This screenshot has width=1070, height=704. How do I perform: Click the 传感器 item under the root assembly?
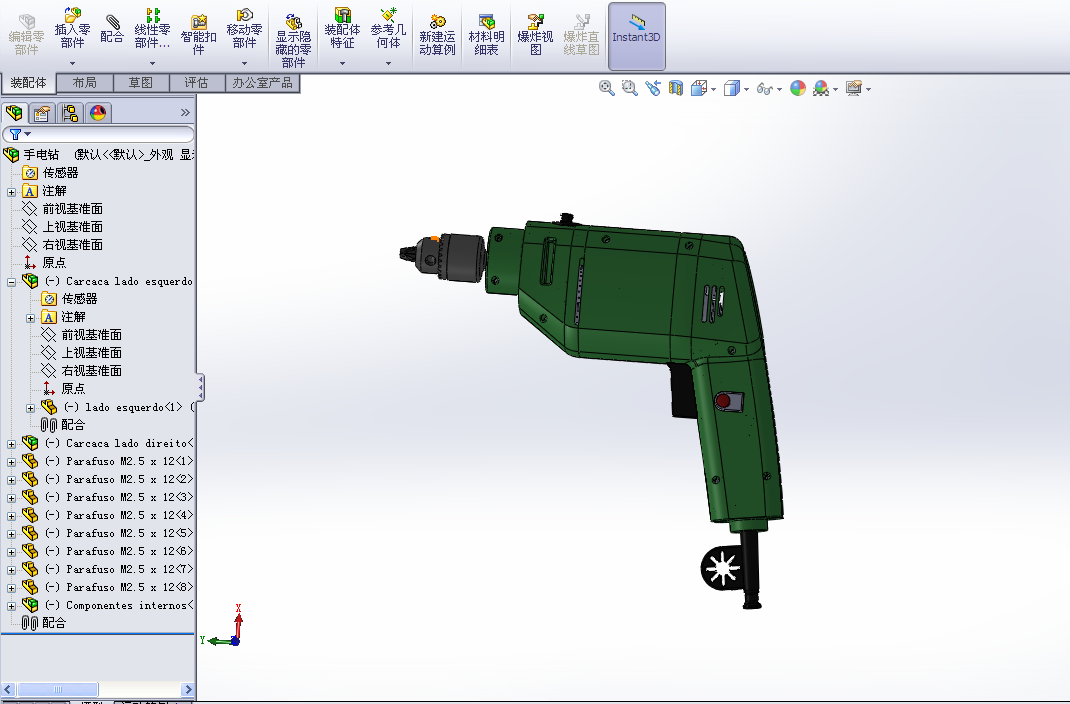[x=60, y=173]
